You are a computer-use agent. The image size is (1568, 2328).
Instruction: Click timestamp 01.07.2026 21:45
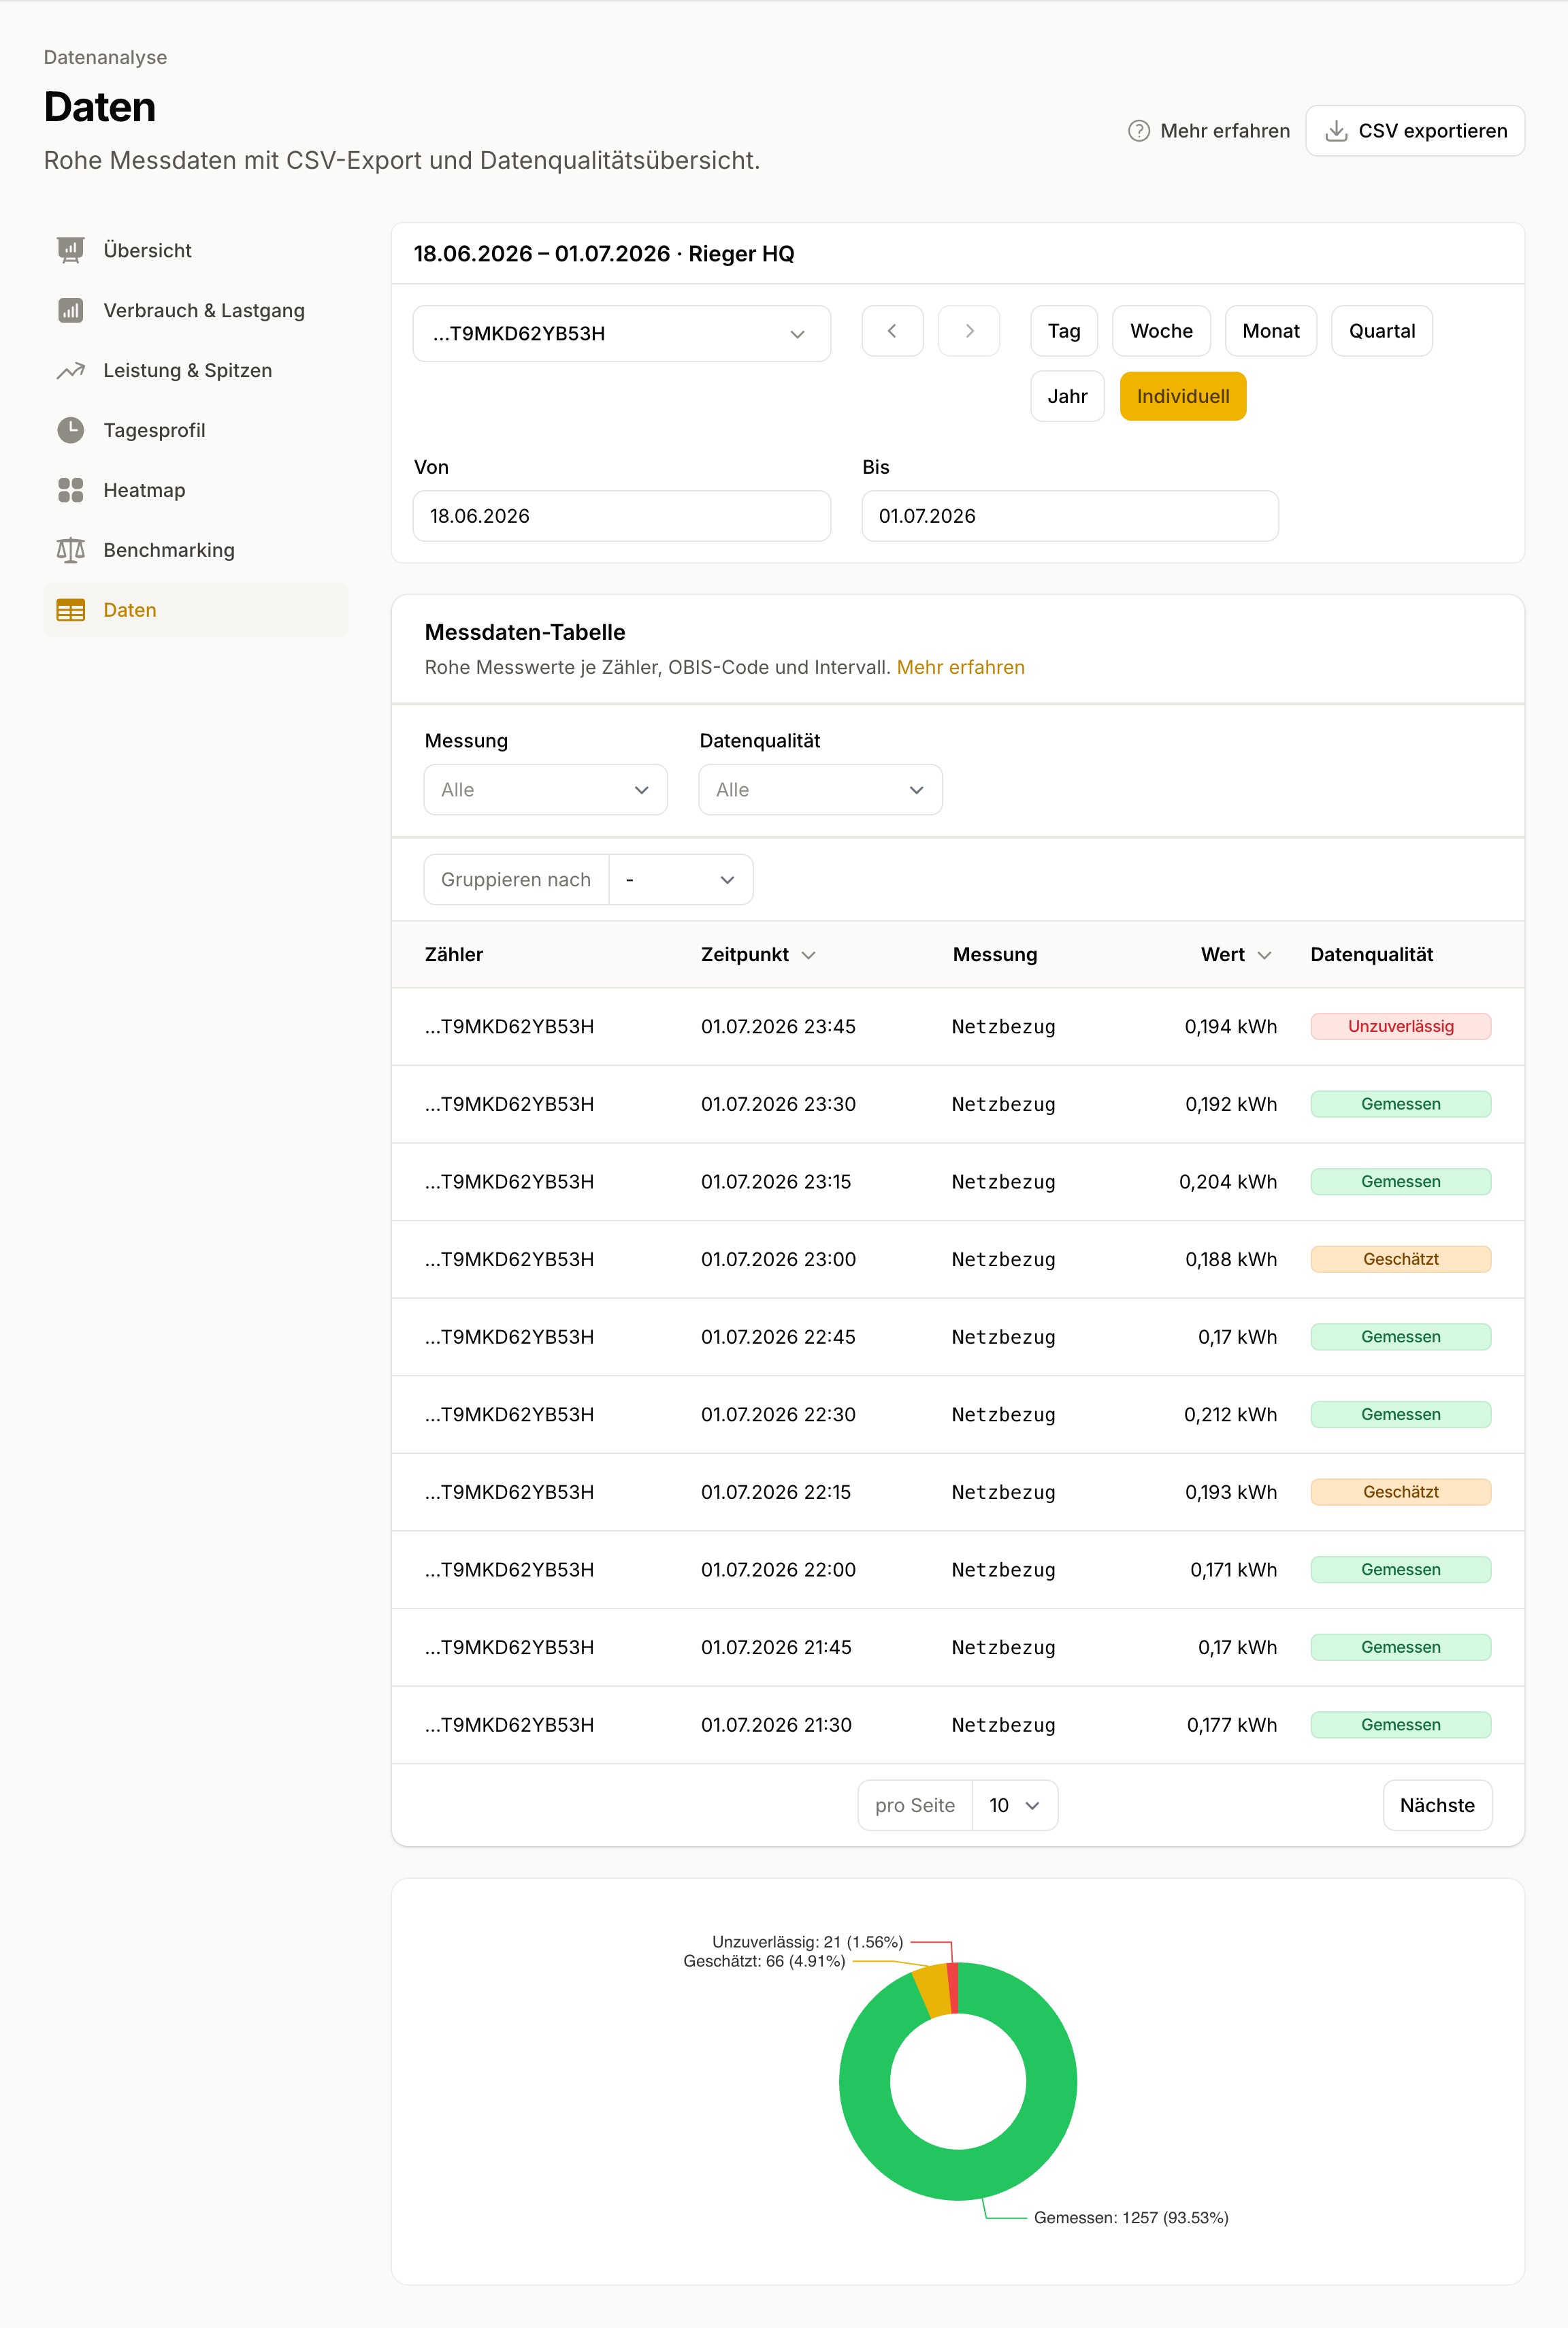(776, 1647)
